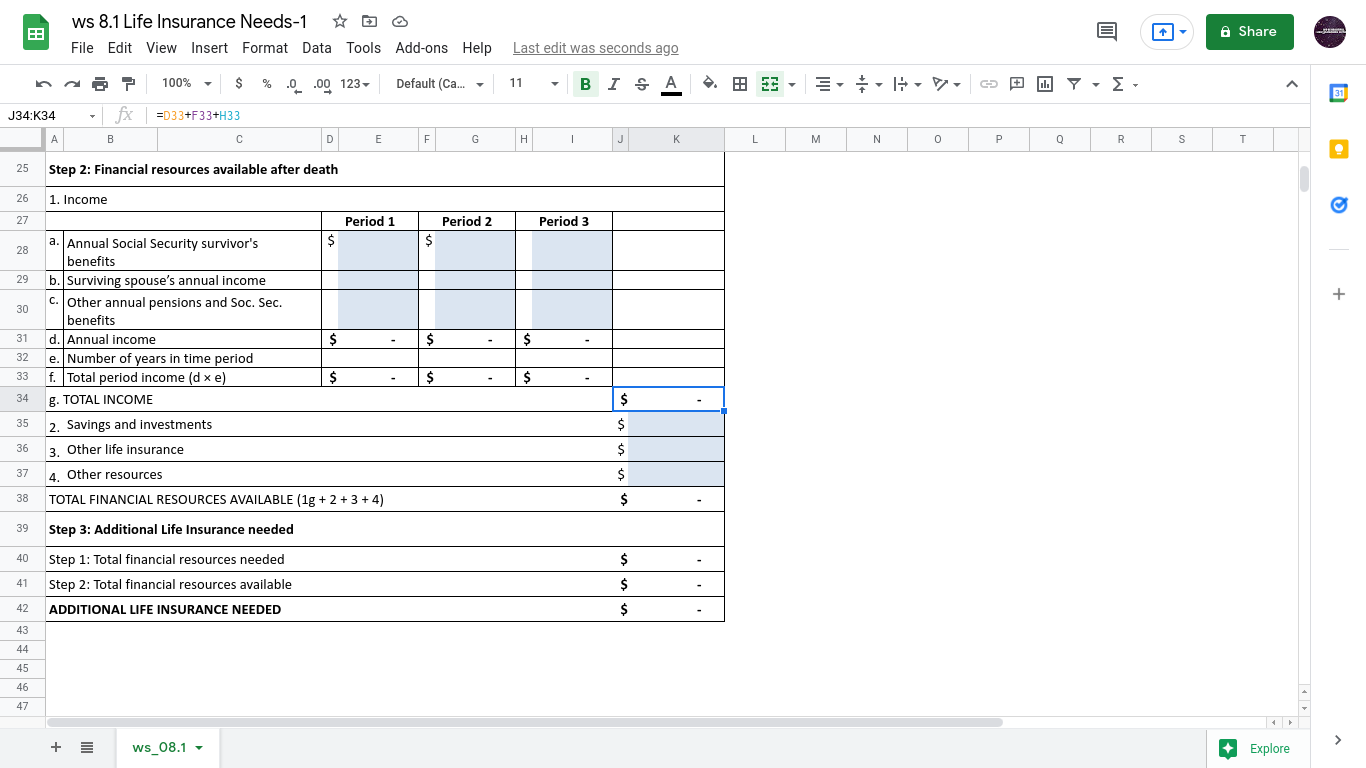Viewport: 1366px width, 768px height.
Task: Insert a comment using toolbar icon
Action: tap(1016, 84)
